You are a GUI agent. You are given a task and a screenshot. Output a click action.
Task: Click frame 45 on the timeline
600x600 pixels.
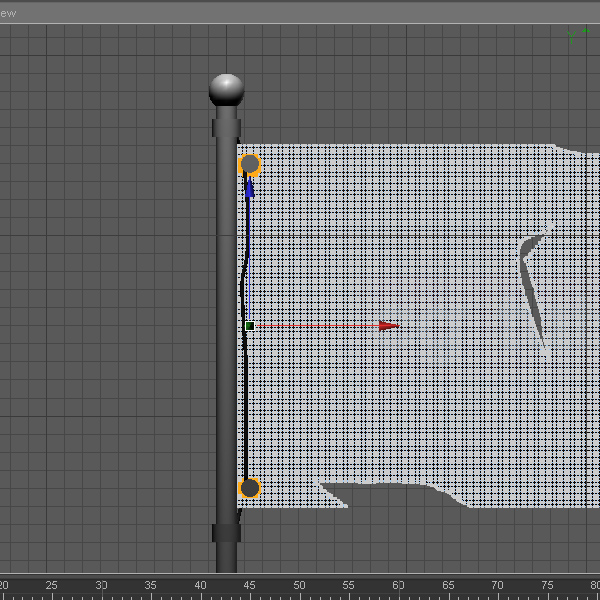(x=249, y=585)
